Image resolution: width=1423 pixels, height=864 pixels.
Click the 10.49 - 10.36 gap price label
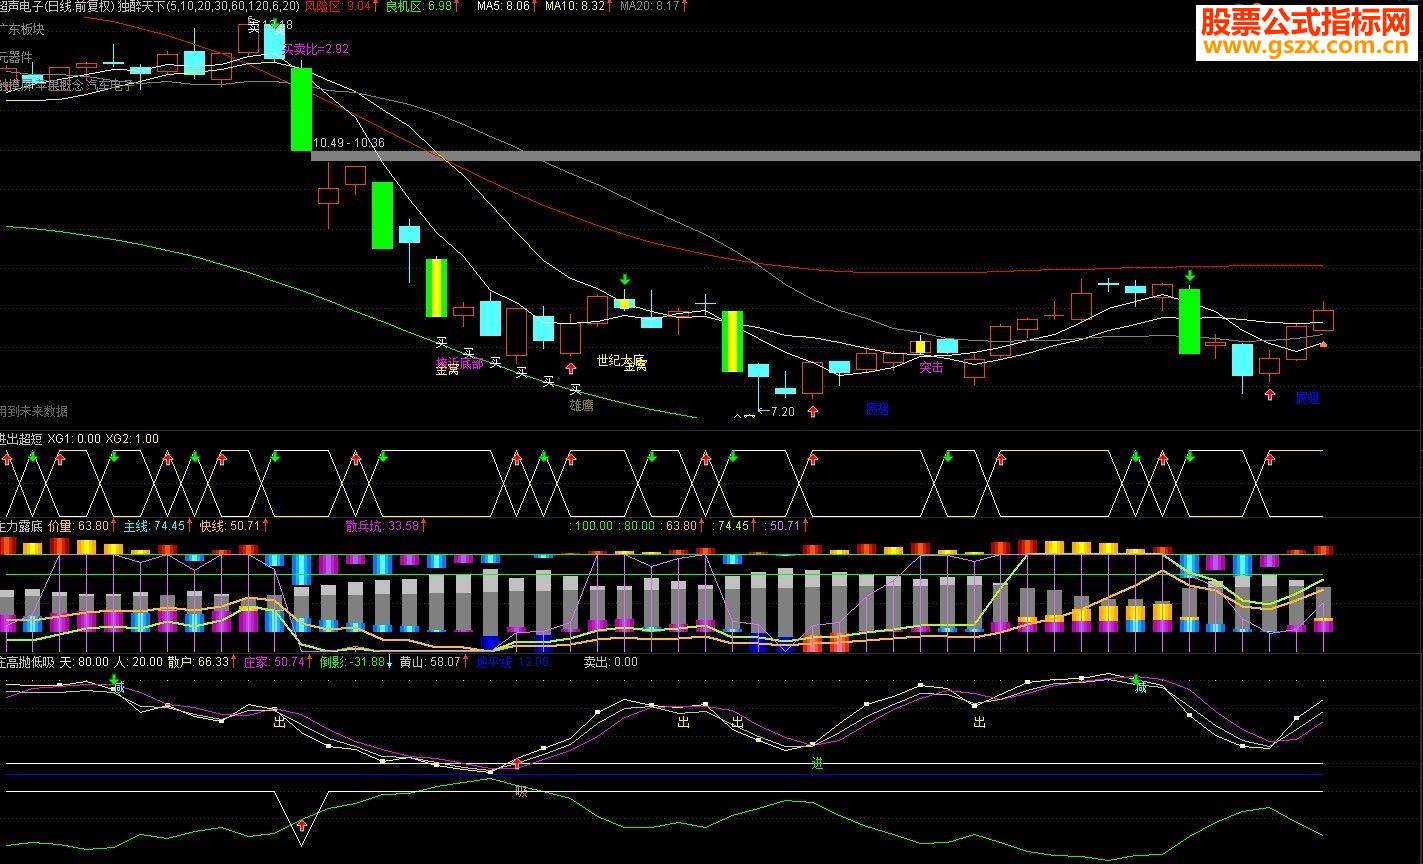pos(349,143)
